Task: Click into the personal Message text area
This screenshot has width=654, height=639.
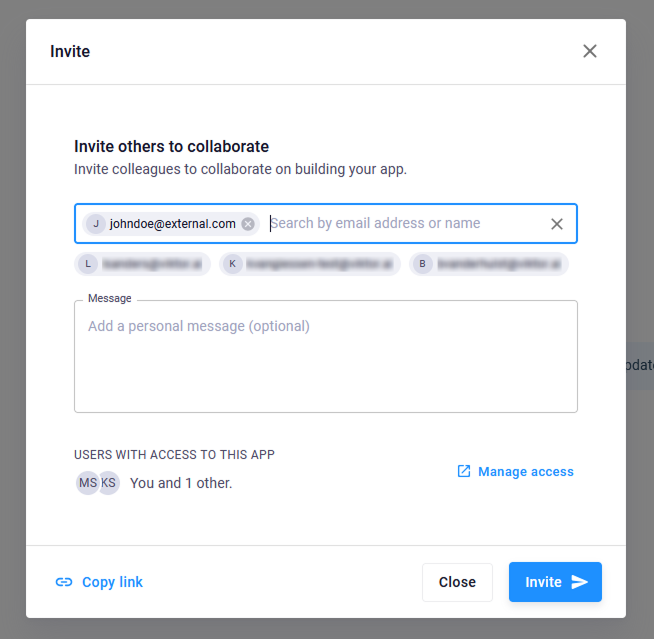Action: point(326,357)
